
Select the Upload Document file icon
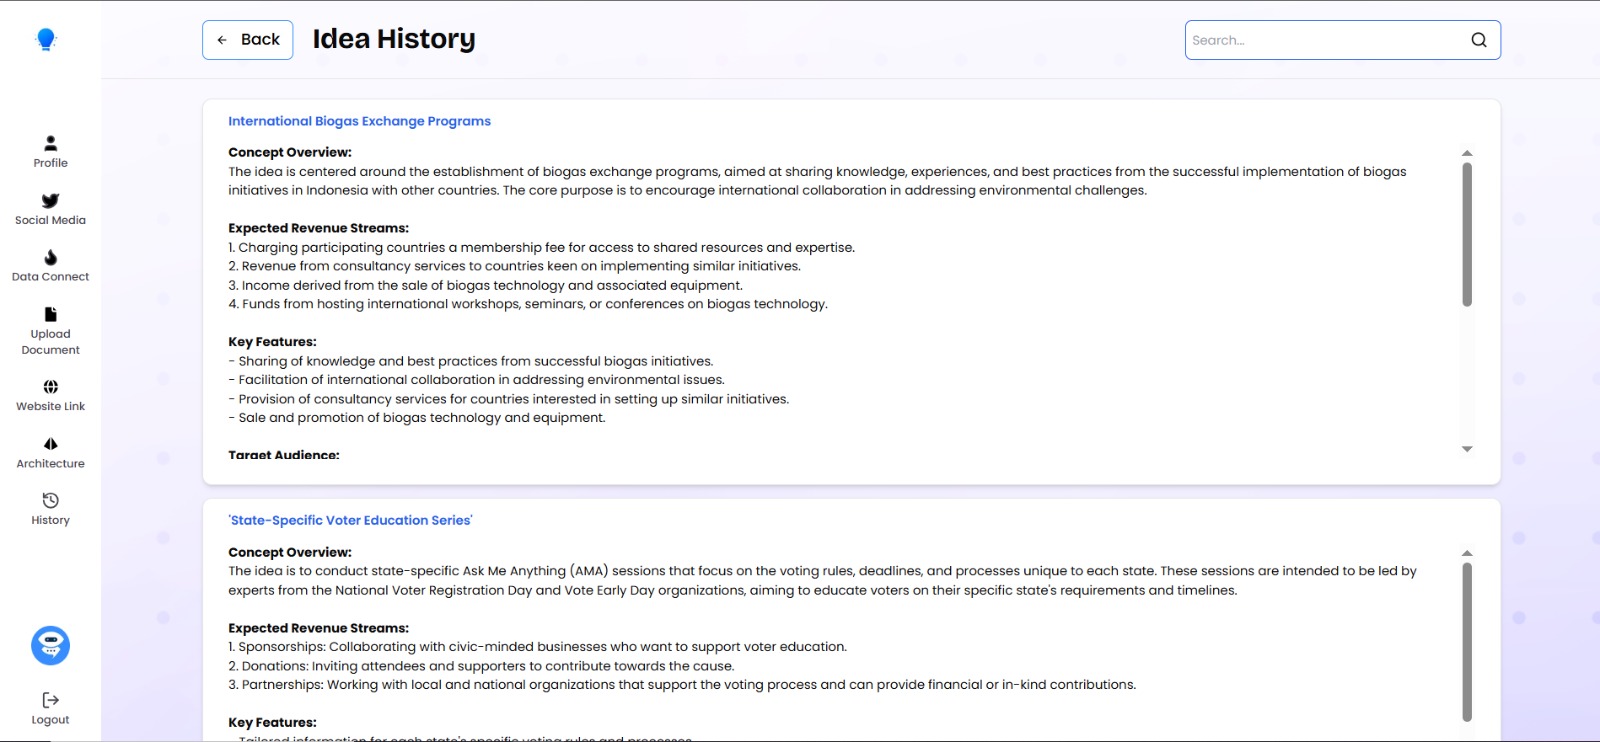click(x=51, y=315)
